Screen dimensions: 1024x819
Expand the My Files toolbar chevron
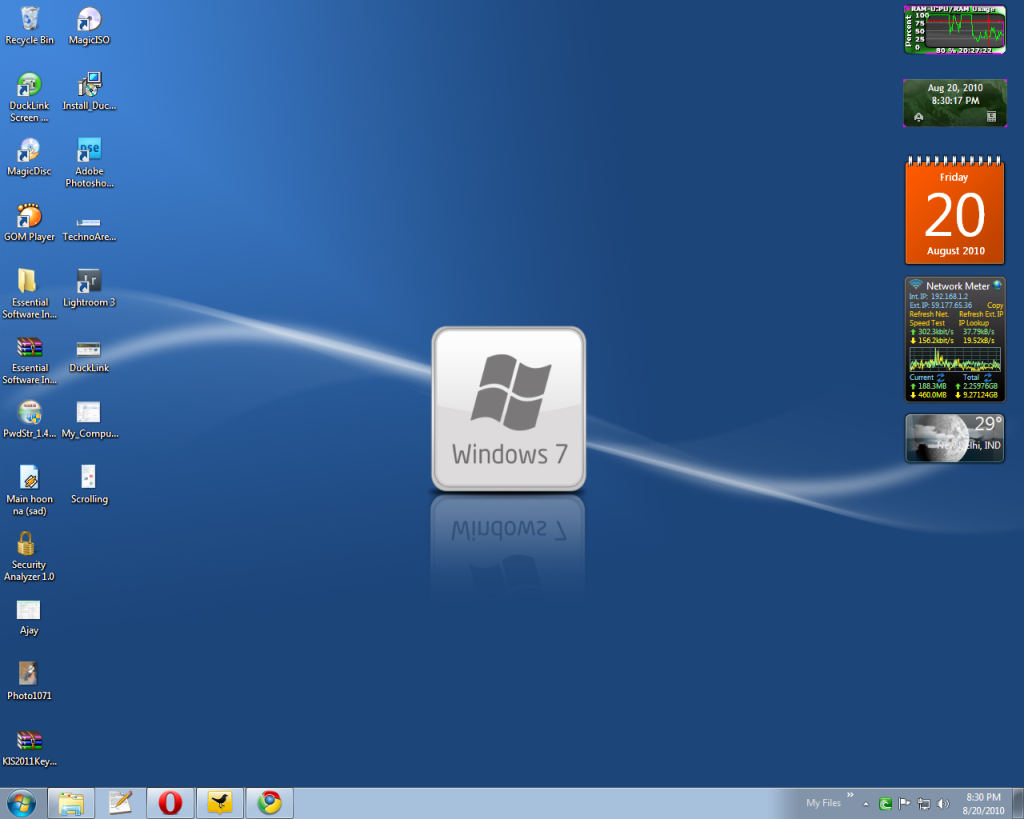[x=850, y=795]
